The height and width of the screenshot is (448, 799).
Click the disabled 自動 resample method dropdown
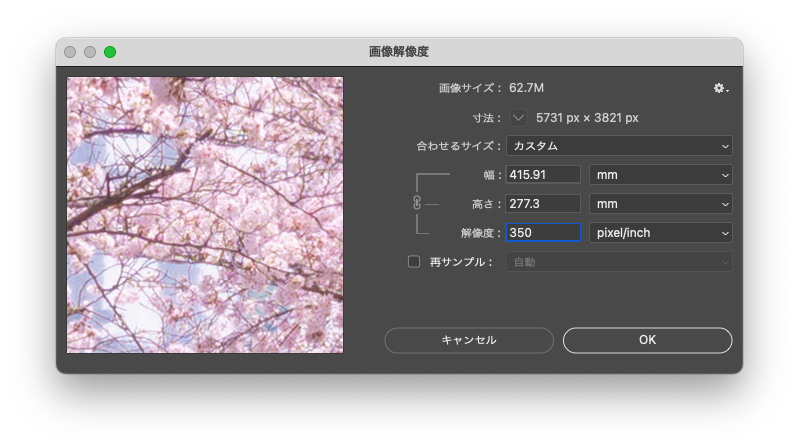tap(619, 262)
